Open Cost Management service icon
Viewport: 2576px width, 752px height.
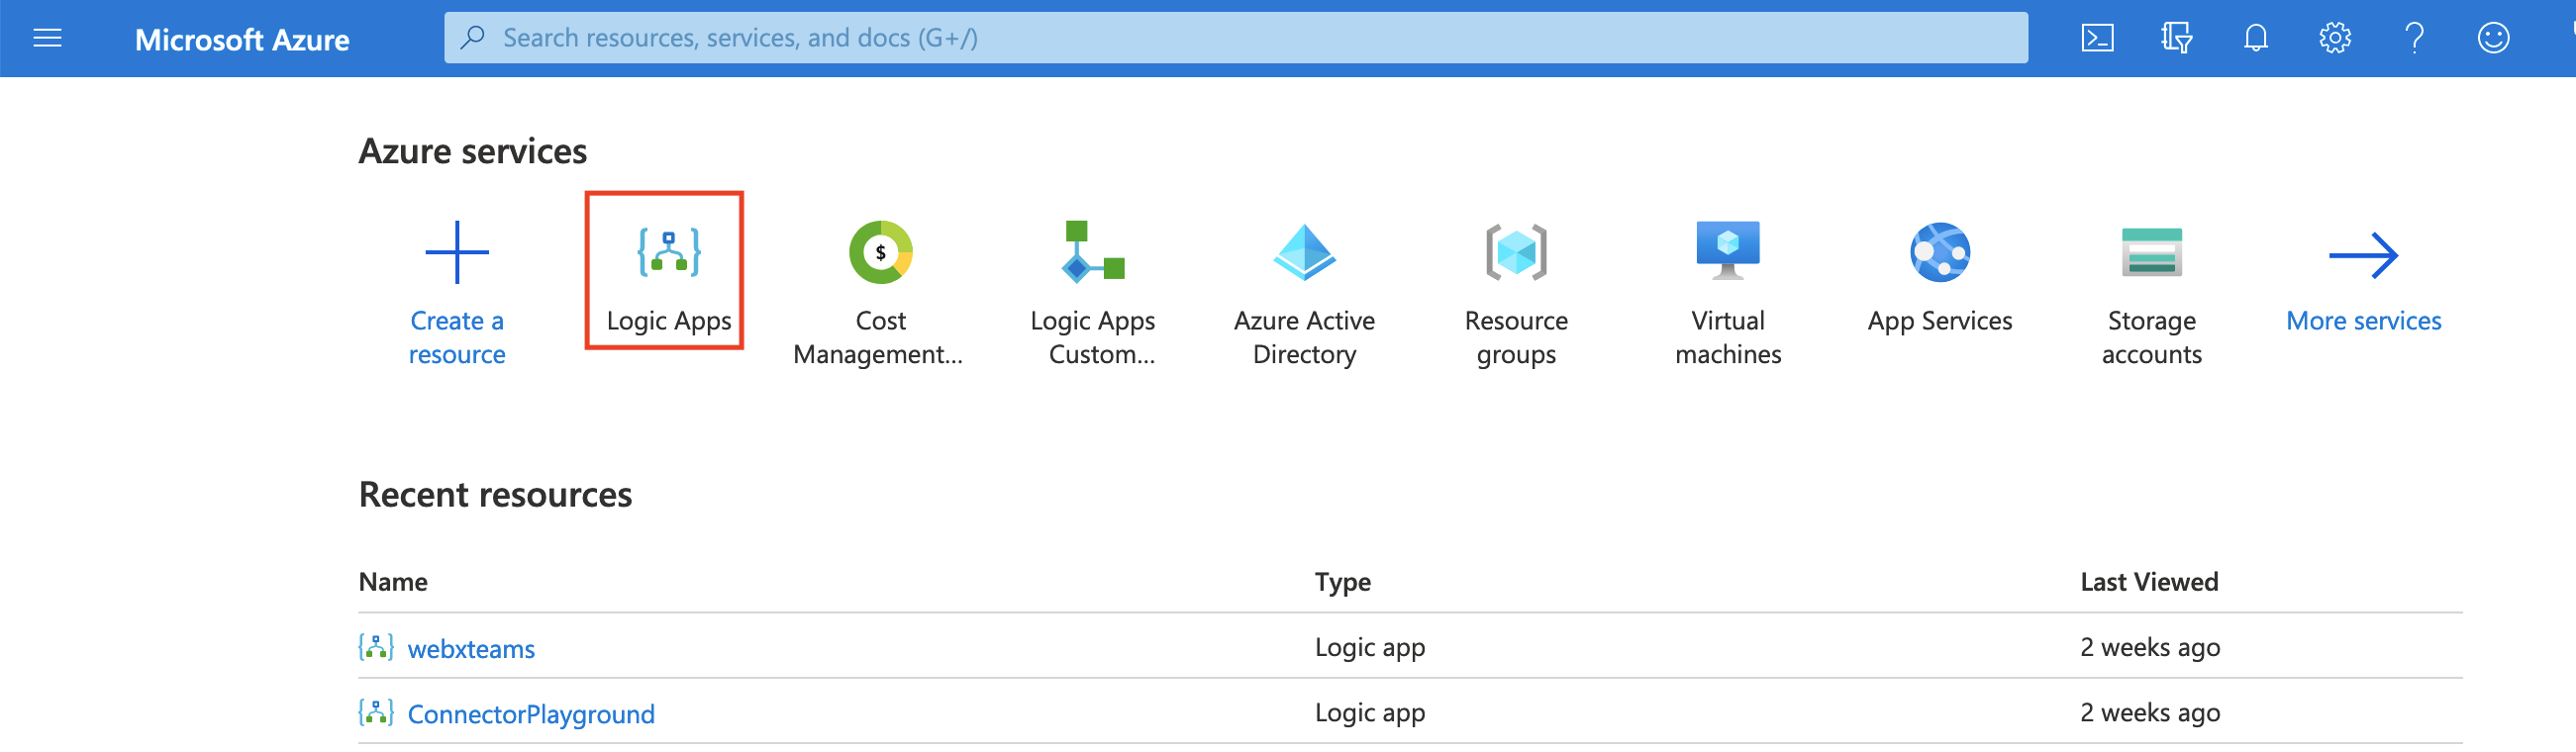click(x=881, y=252)
